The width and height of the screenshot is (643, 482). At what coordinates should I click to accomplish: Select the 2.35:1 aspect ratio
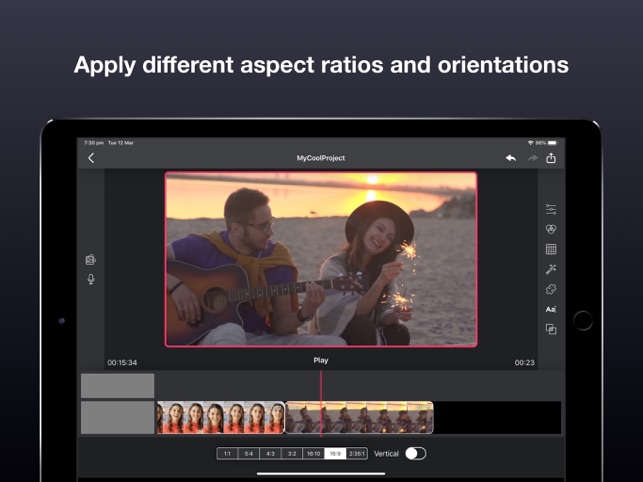click(x=356, y=454)
